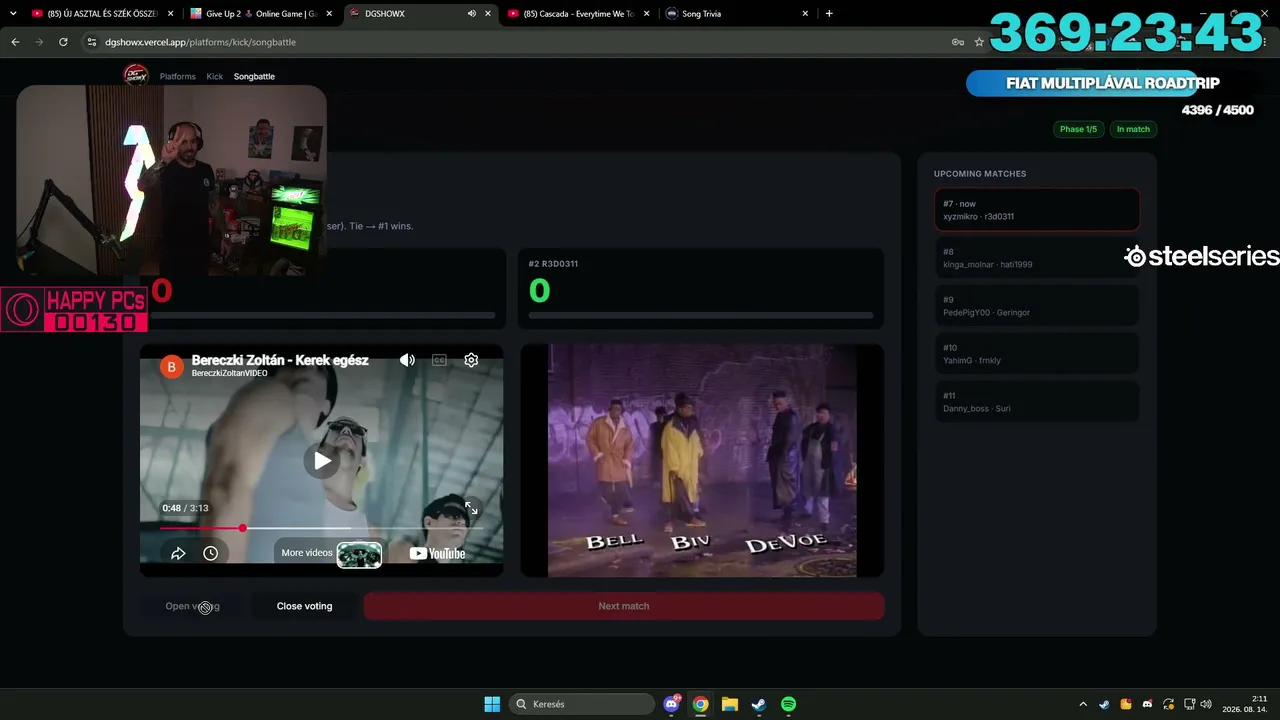Close the DGSHOWX browser tab
Screen dimensions: 1280x720
pyautogui.click(x=488, y=14)
